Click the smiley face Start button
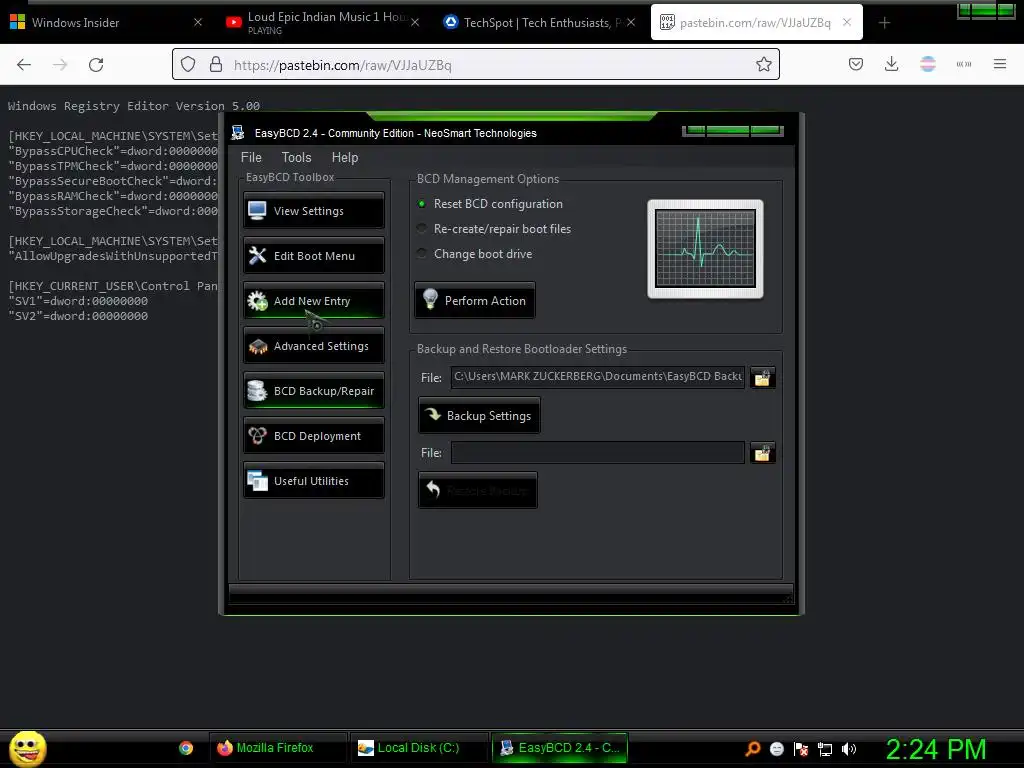This screenshot has width=1024, height=768. coord(27,748)
